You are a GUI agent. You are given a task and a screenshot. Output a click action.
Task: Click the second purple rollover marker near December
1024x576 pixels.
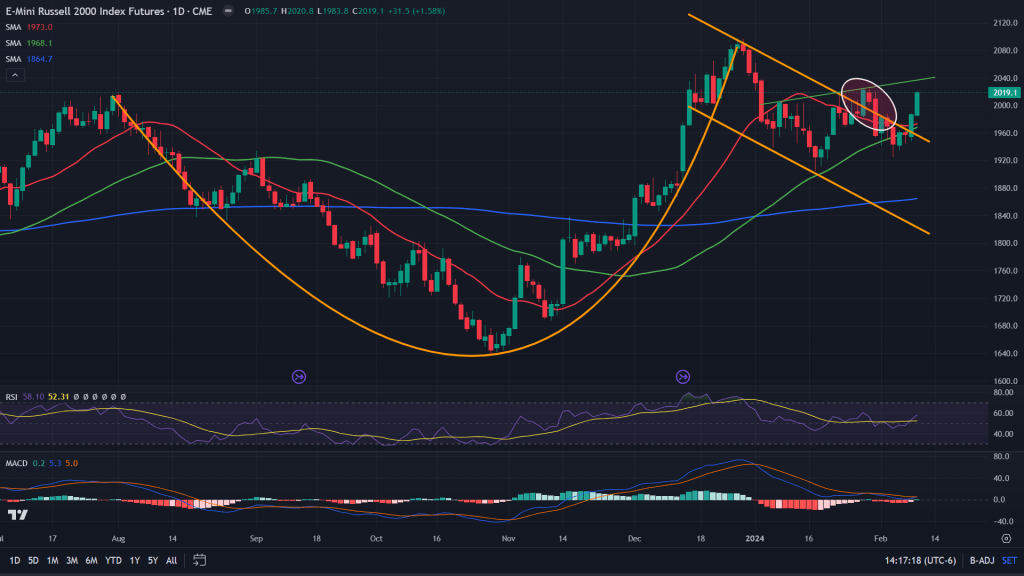pyautogui.click(x=682, y=376)
